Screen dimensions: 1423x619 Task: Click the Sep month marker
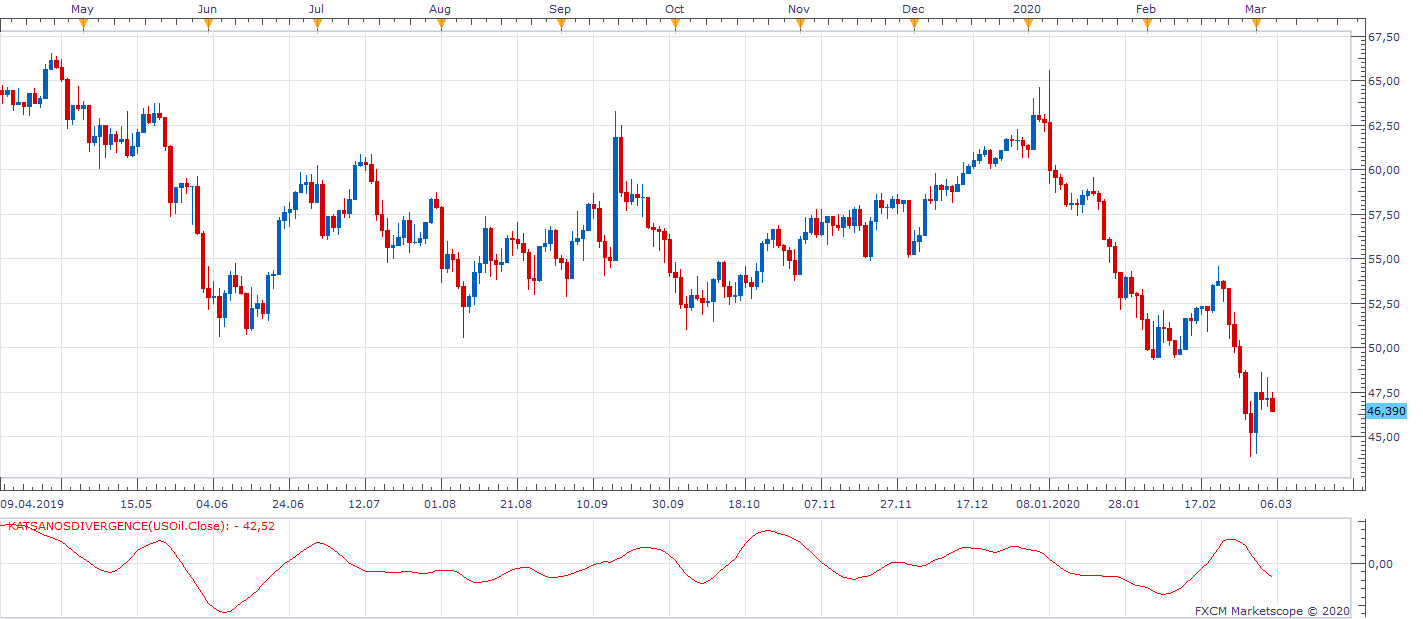(560, 25)
